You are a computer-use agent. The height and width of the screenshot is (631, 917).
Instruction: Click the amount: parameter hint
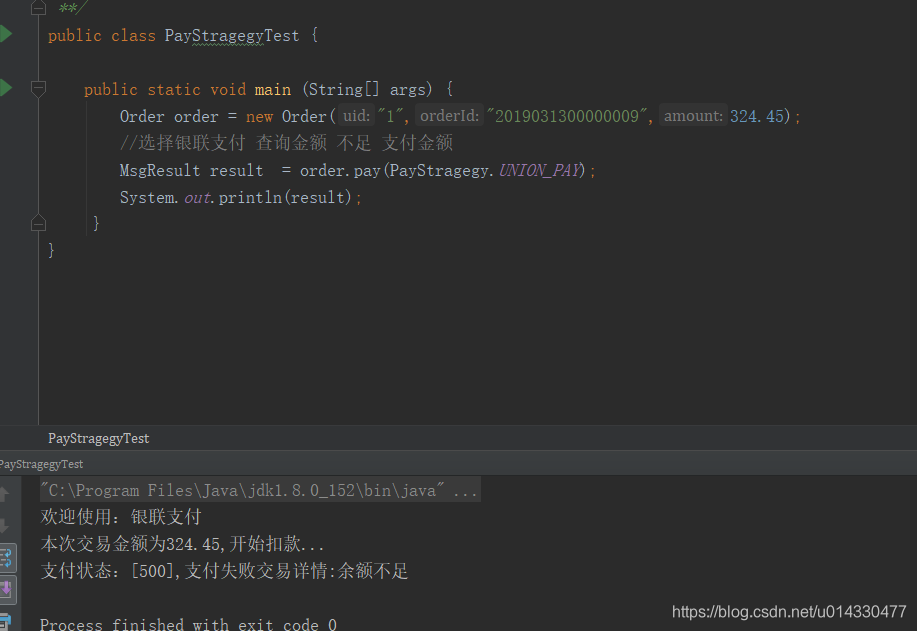tap(693, 116)
